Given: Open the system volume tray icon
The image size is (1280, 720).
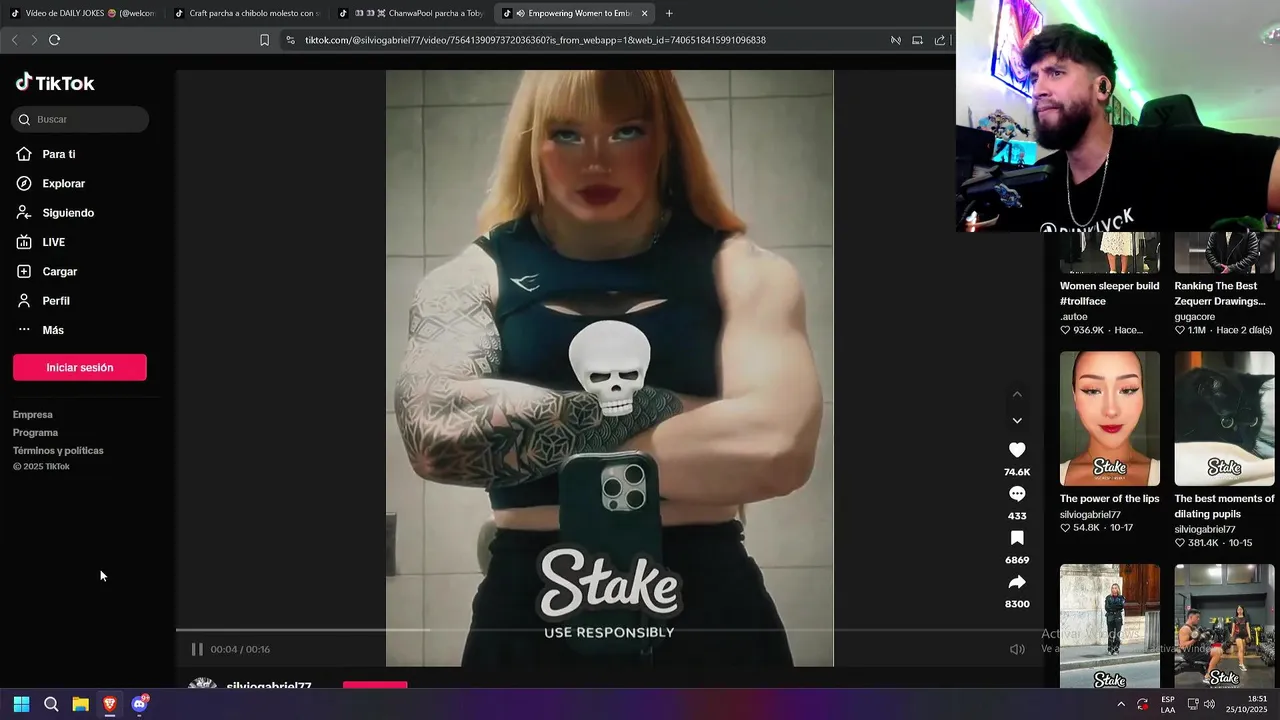Looking at the screenshot, I should pos(1210,704).
